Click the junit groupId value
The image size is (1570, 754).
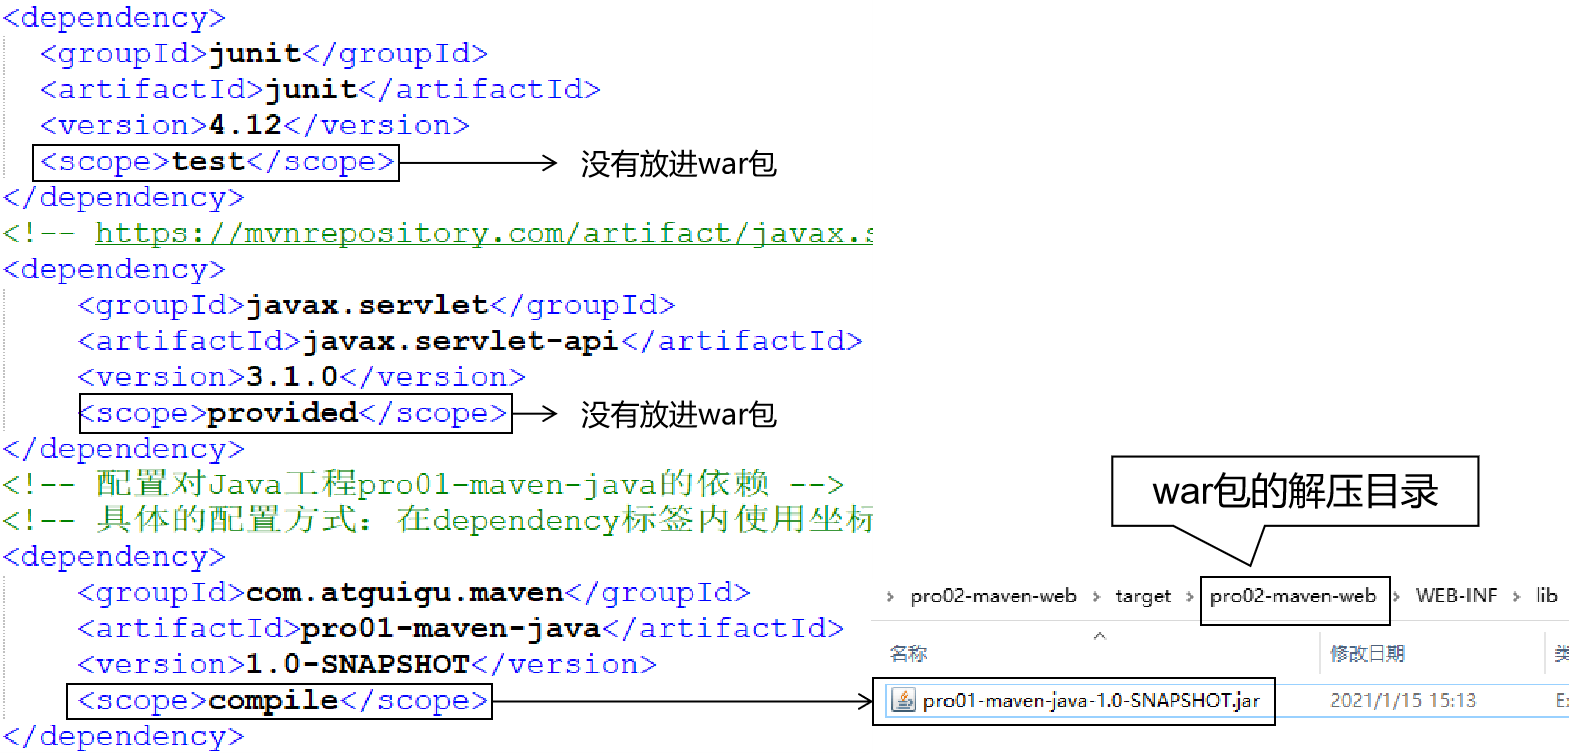point(255,53)
